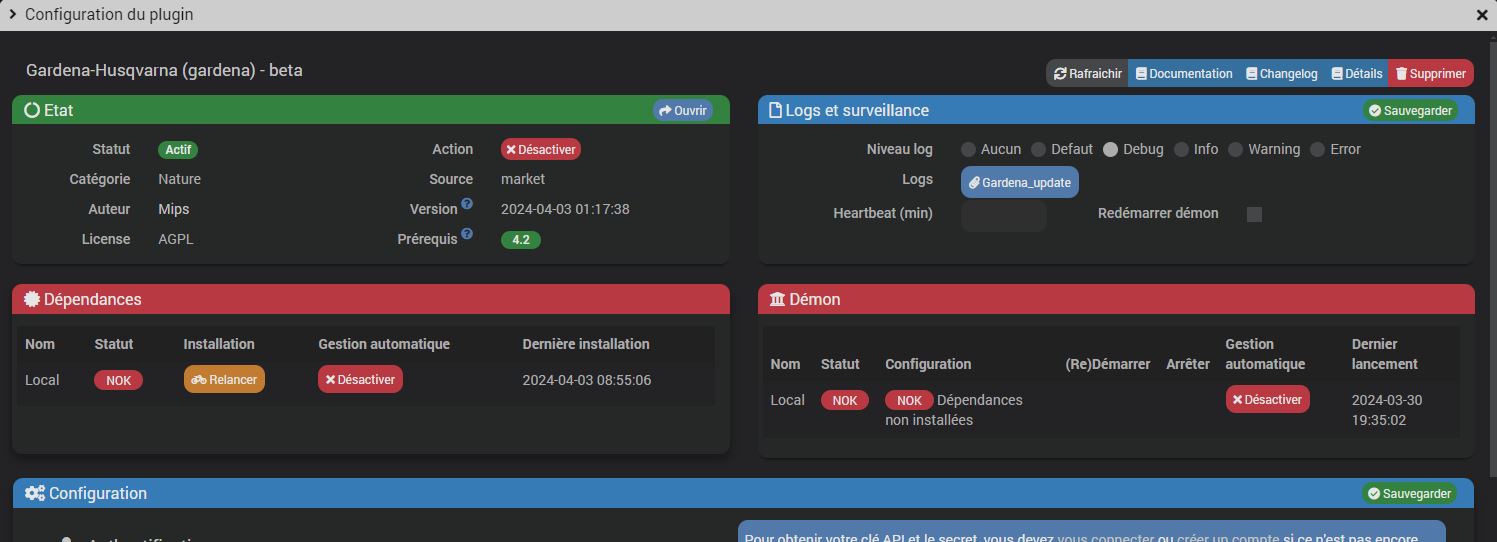1497x542 pixels.
Task: Save Logs et surveillance settings with Sauvegarder
Action: pyautogui.click(x=1410, y=110)
